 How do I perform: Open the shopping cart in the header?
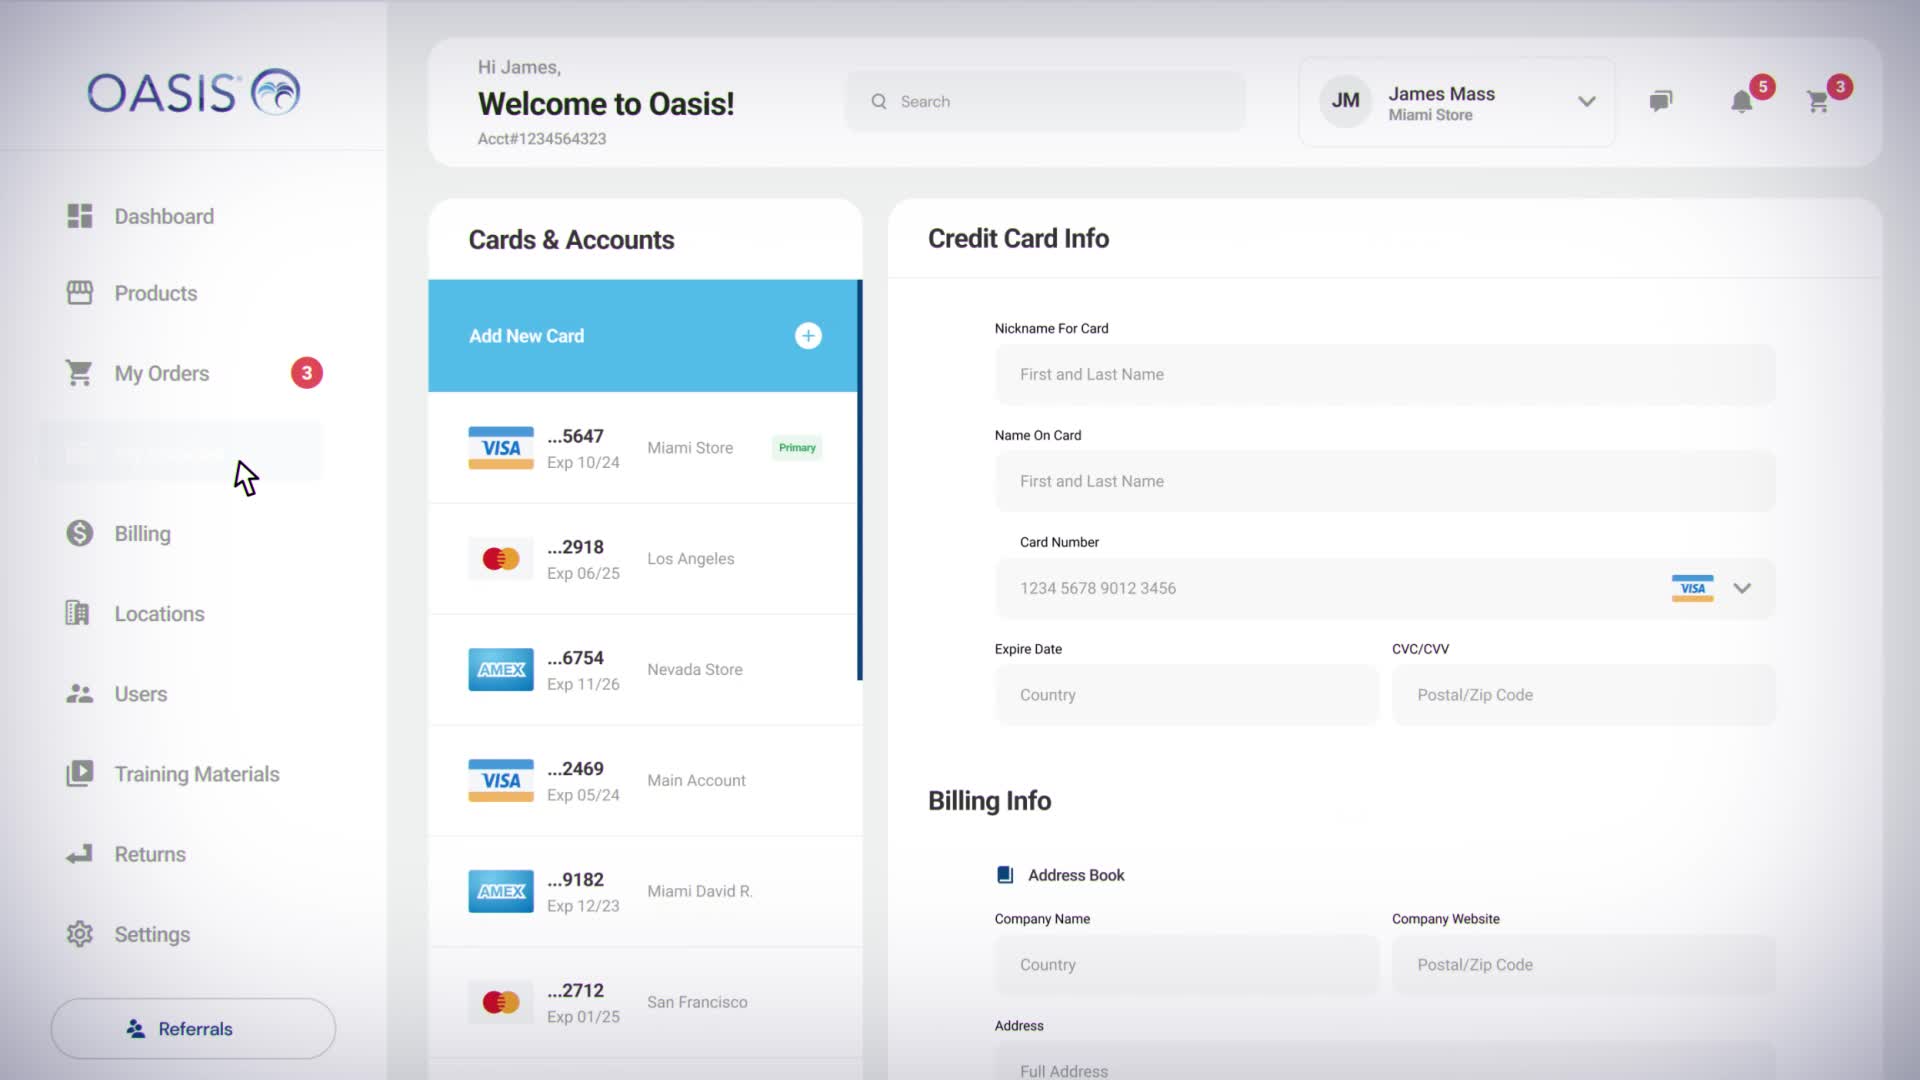1817,101
